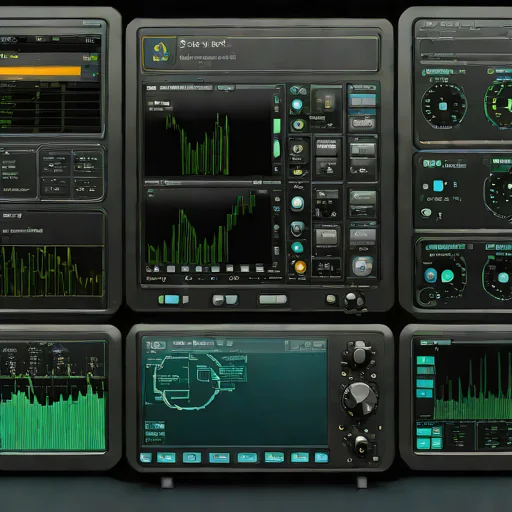
Task: Click the cyan square at the gauge's center
Action: coord(443,106)
